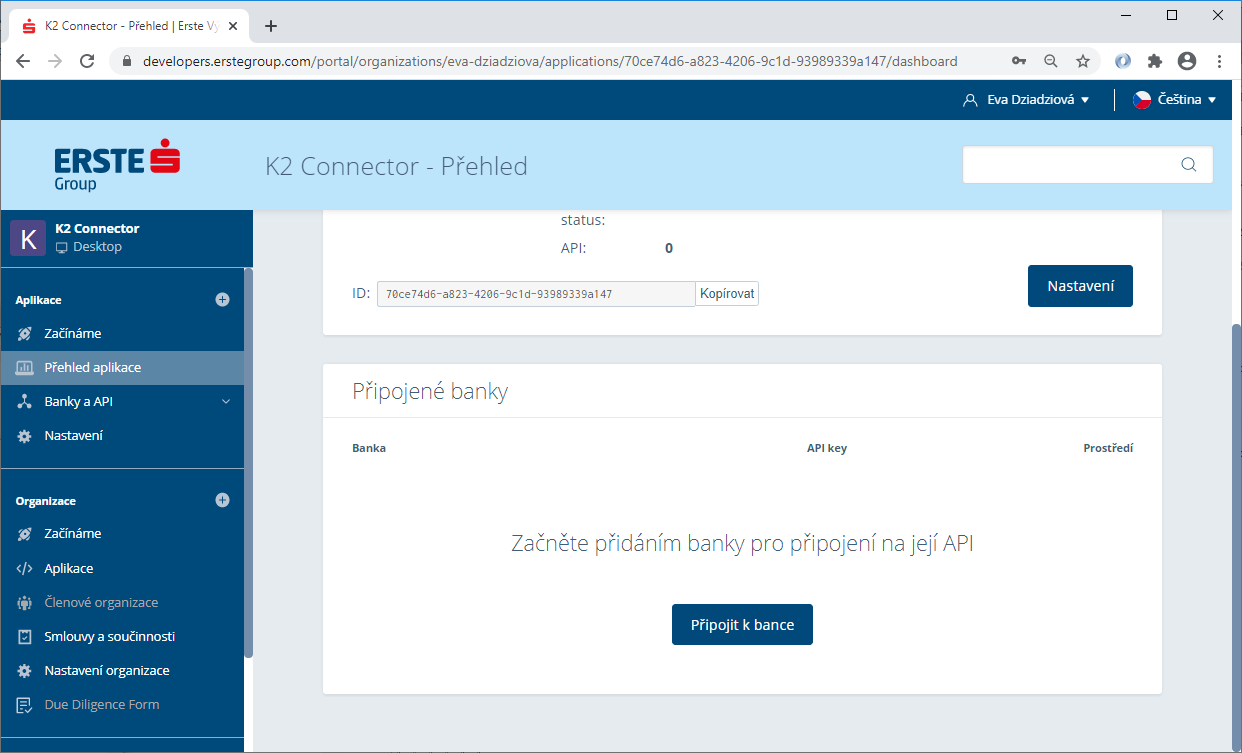This screenshot has height=753, width=1242.
Task: Reload the page
Action: coord(87,61)
